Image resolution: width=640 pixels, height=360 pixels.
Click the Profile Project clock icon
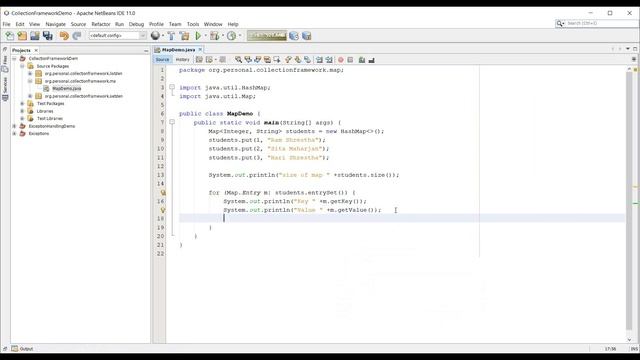click(231, 36)
